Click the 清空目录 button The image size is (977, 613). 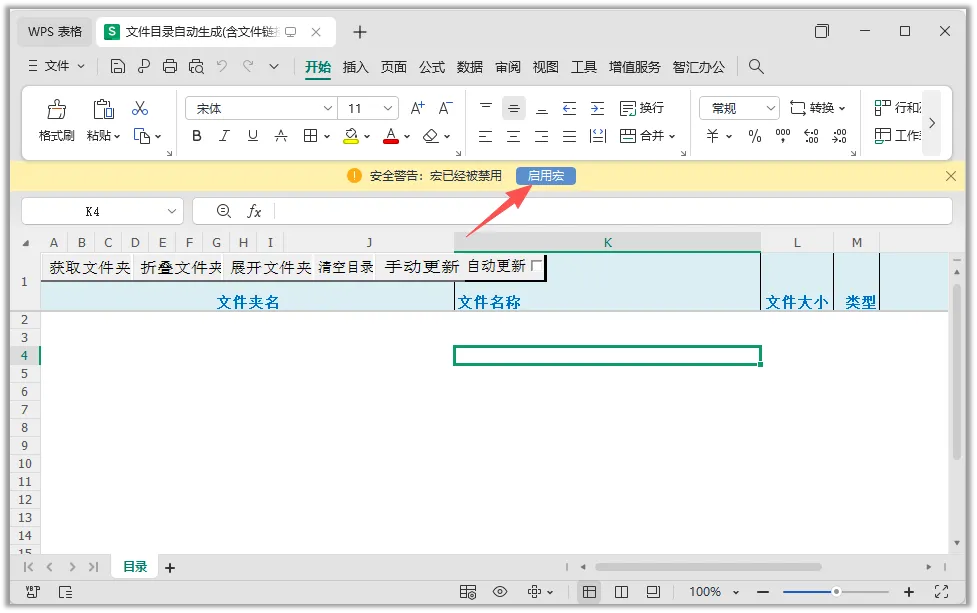coord(345,267)
